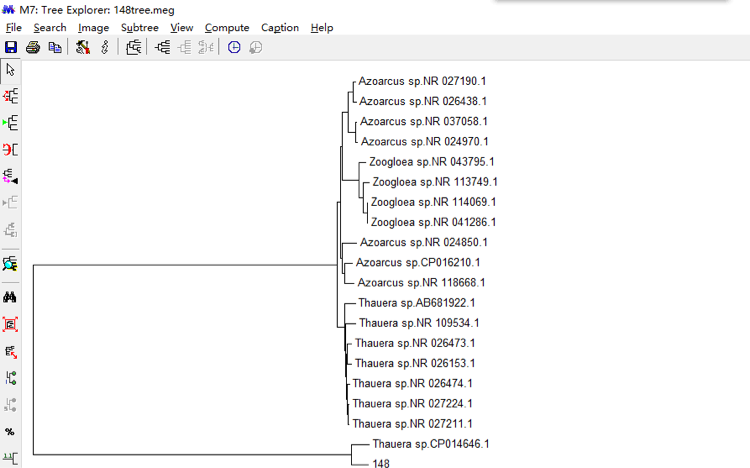Select taxon Zoogloea sp.NR 113749.1
The image size is (750, 468).
coord(435,182)
